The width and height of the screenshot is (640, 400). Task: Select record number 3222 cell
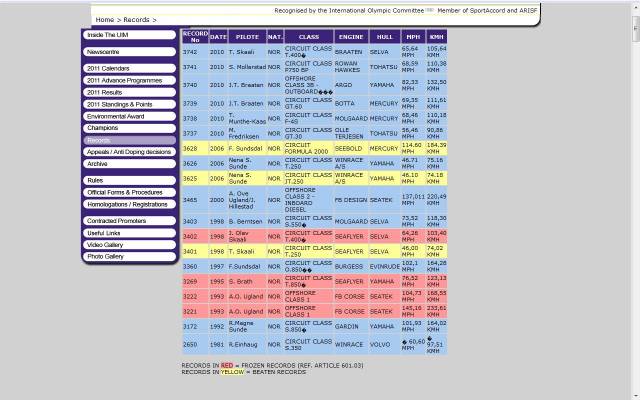(195, 296)
